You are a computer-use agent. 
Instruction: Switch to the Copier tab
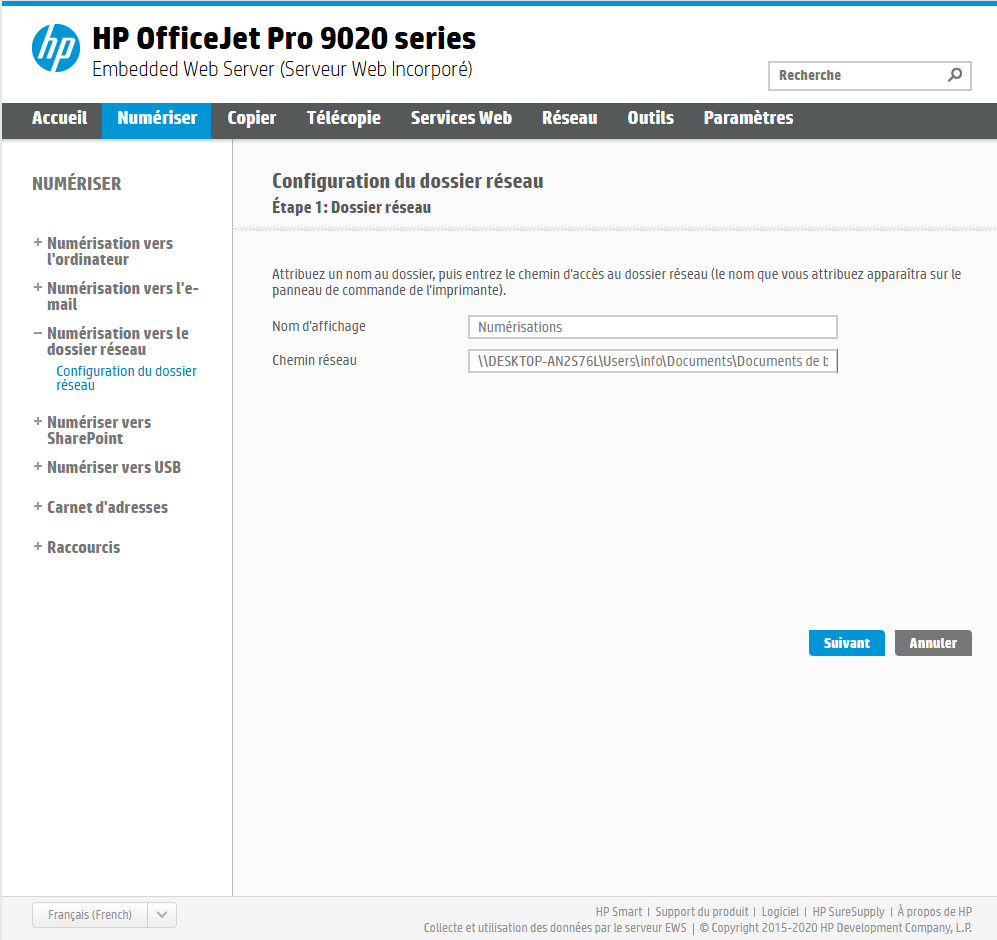(x=252, y=118)
